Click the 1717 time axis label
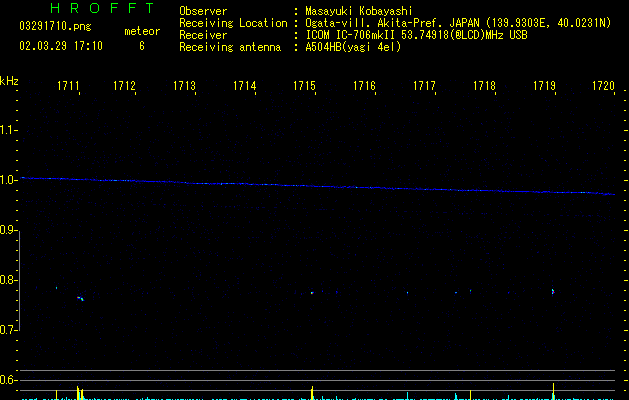Image resolution: width=629 pixels, height=400 pixels. [x=424, y=86]
